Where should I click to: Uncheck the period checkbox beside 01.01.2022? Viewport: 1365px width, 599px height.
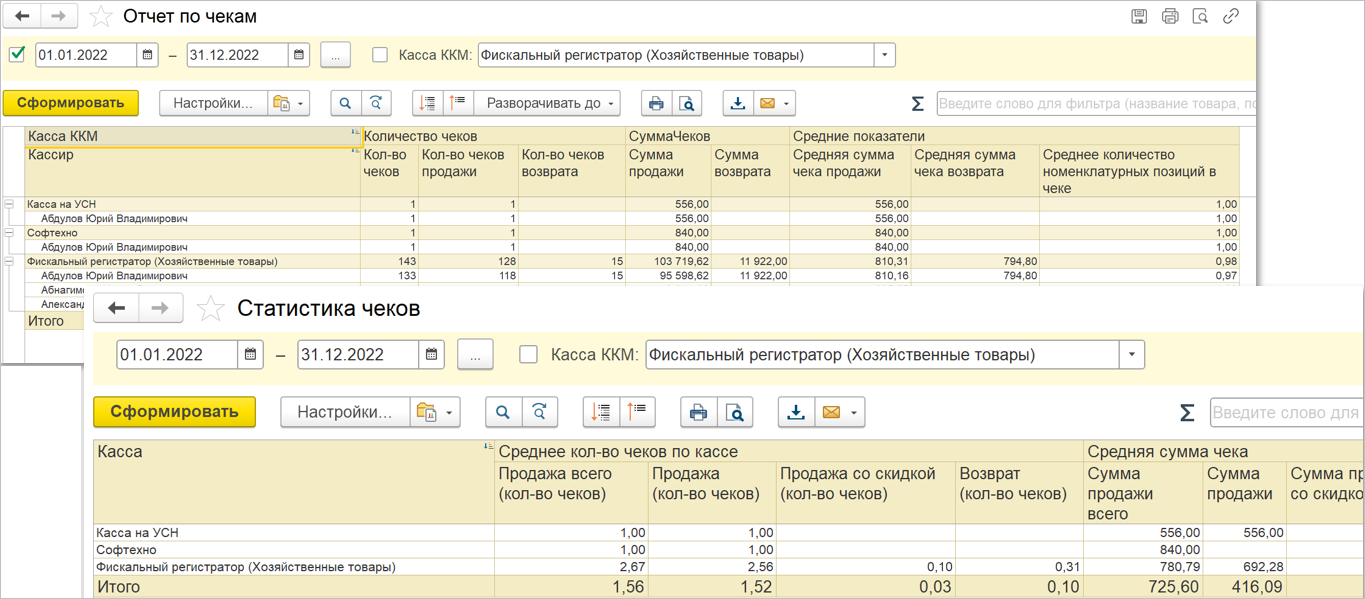coord(17,55)
